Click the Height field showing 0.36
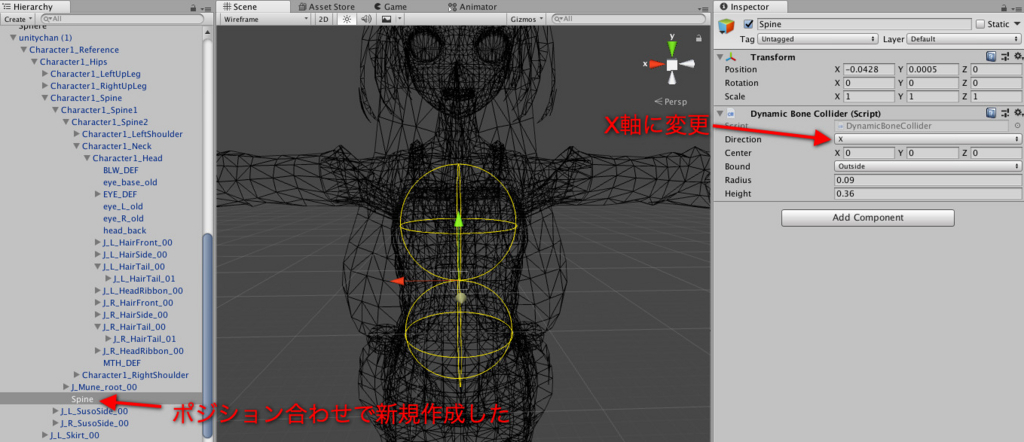 click(x=927, y=194)
